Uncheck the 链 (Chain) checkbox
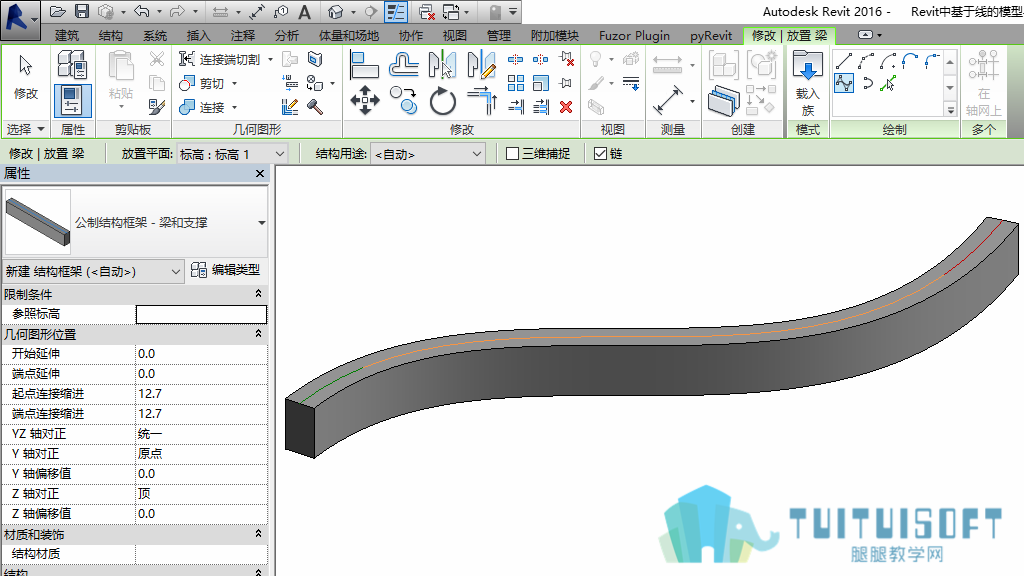 coord(600,153)
